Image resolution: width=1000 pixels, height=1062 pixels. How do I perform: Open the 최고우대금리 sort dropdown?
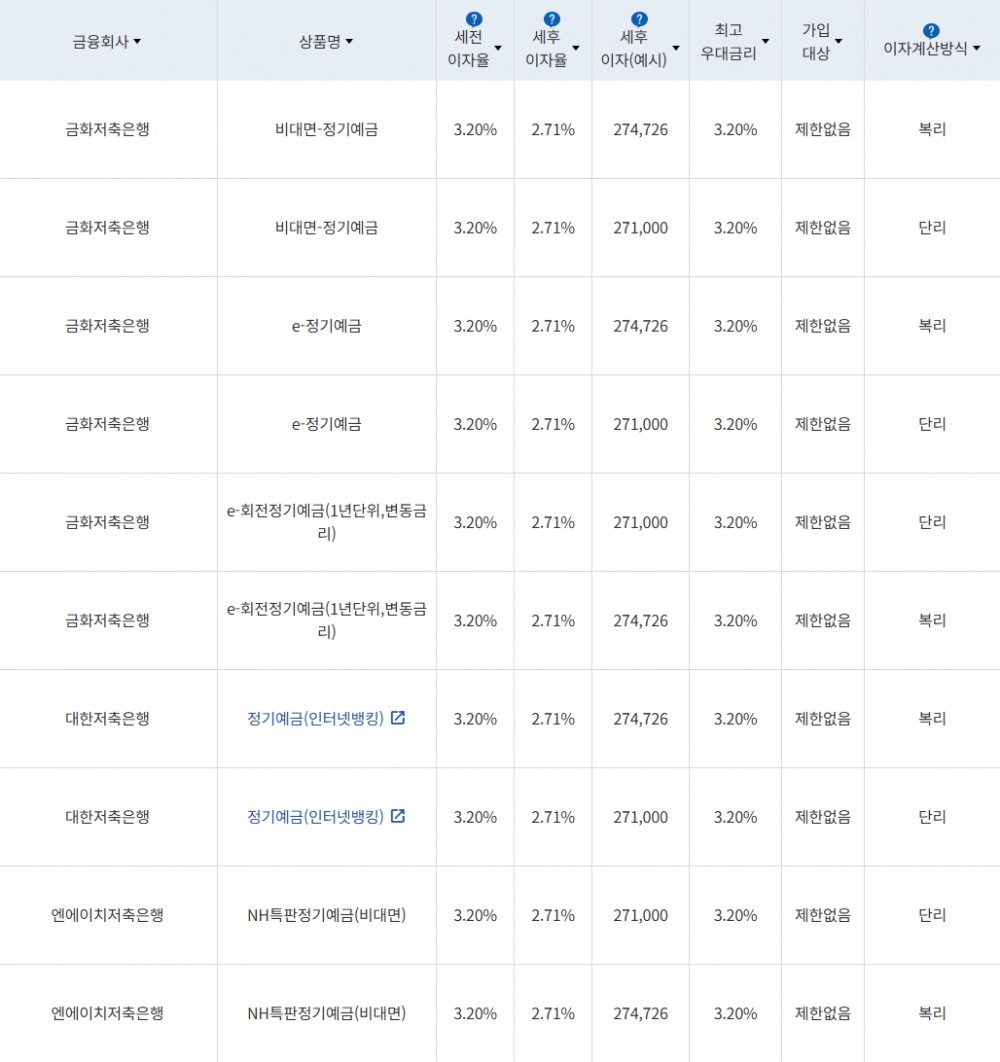(x=766, y=40)
